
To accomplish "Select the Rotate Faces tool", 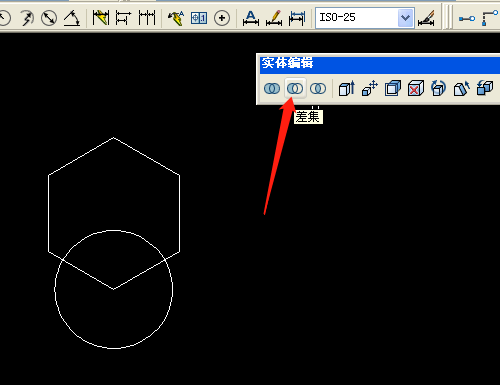I will [438, 88].
